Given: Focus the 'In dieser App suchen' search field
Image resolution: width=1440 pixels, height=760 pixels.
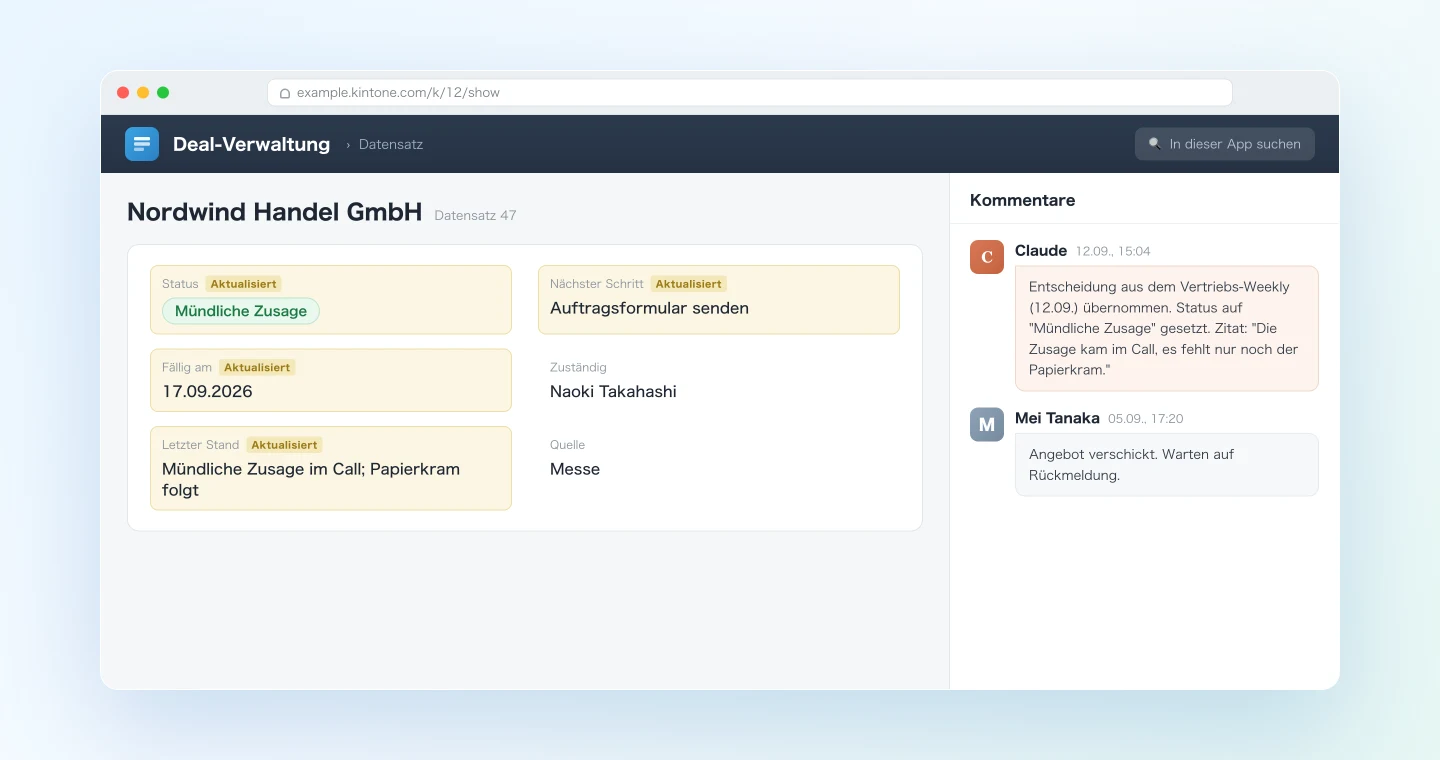Looking at the screenshot, I should 1225,144.
